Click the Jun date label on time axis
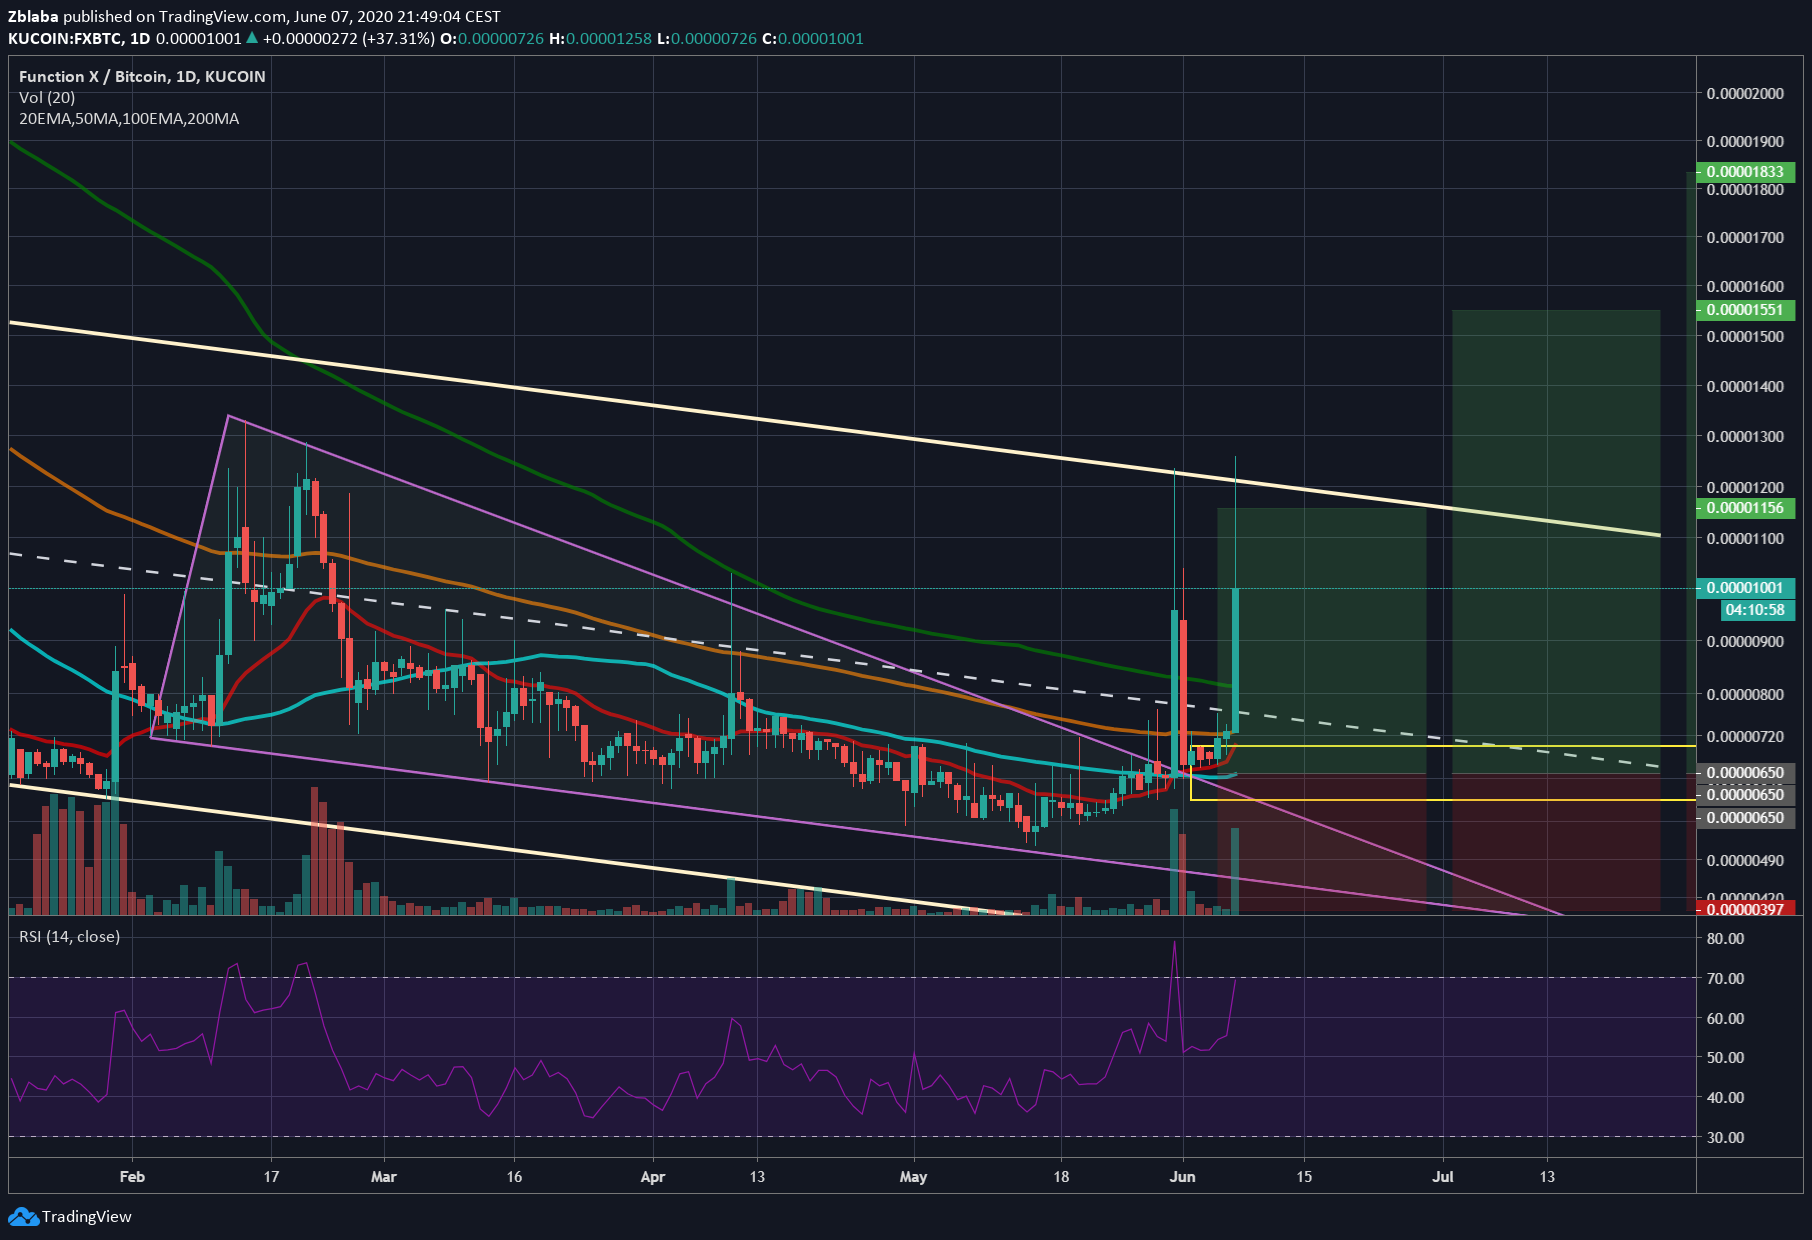Screen dimensions: 1812x1240 pos(1182,1177)
